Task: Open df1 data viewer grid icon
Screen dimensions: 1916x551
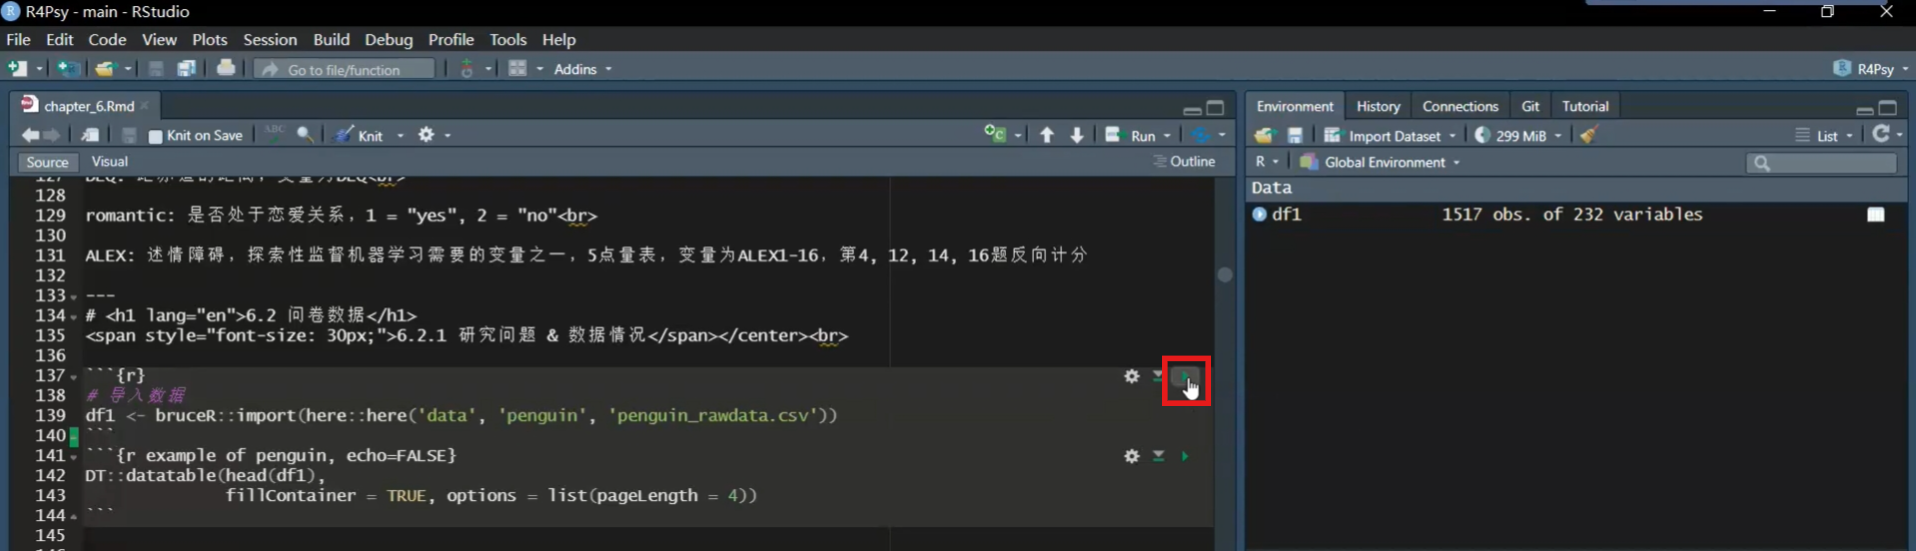Action: [x=1875, y=215]
